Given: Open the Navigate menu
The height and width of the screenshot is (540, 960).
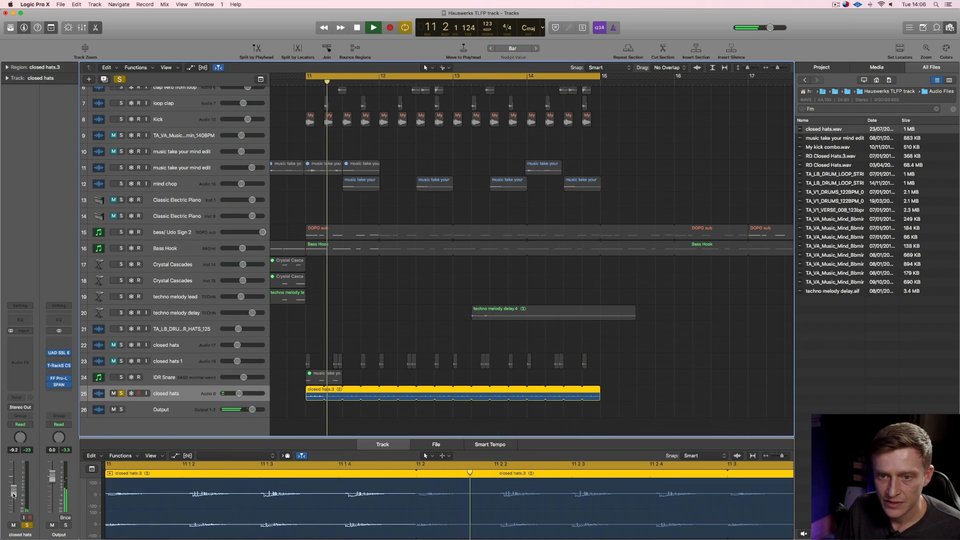Looking at the screenshot, I should pos(119,4).
